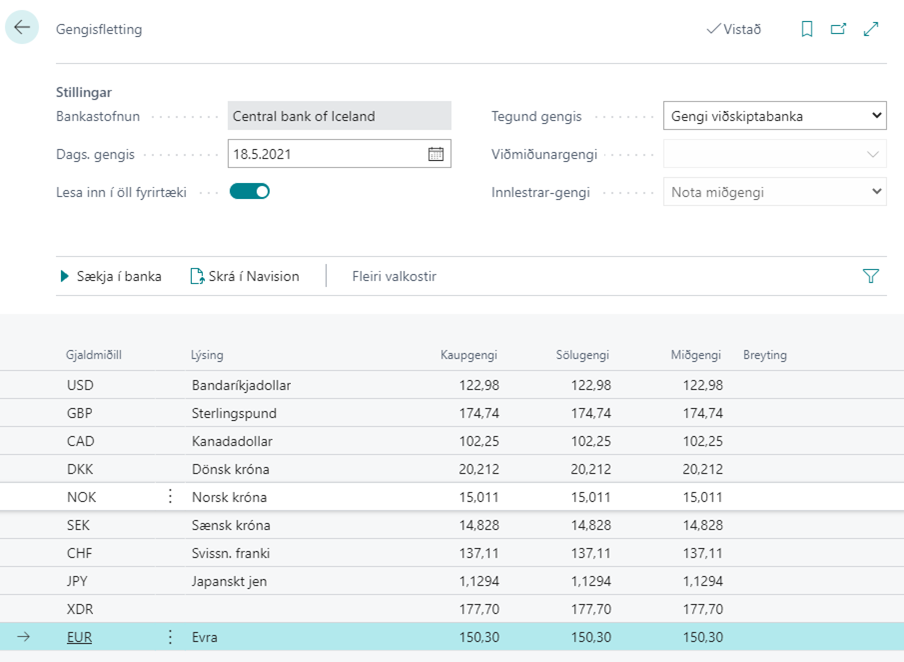Open Tegund gengis dropdown
This screenshot has width=904, height=662.
coord(775,116)
